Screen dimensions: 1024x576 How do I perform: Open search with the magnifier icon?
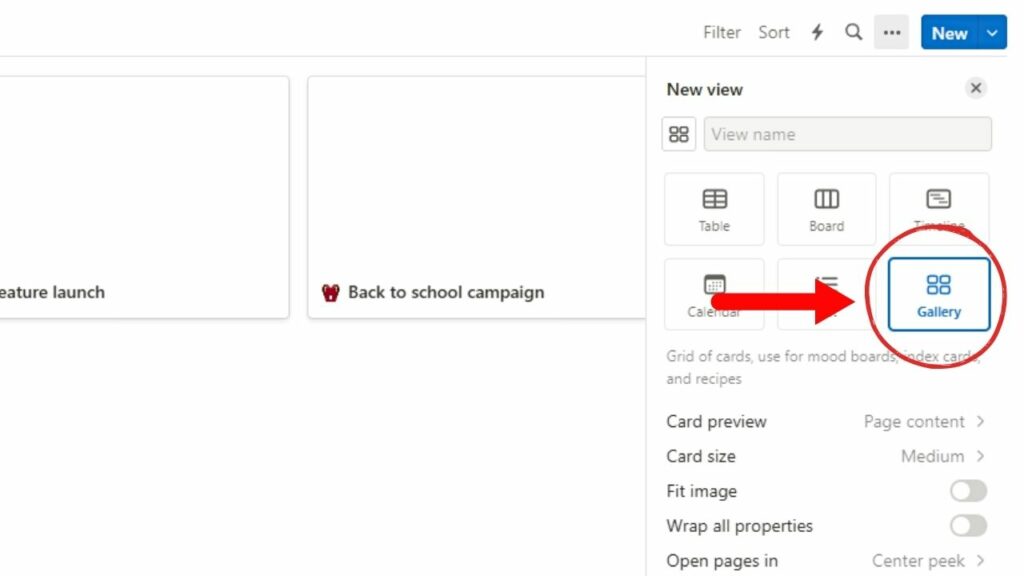[x=853, y=32]
